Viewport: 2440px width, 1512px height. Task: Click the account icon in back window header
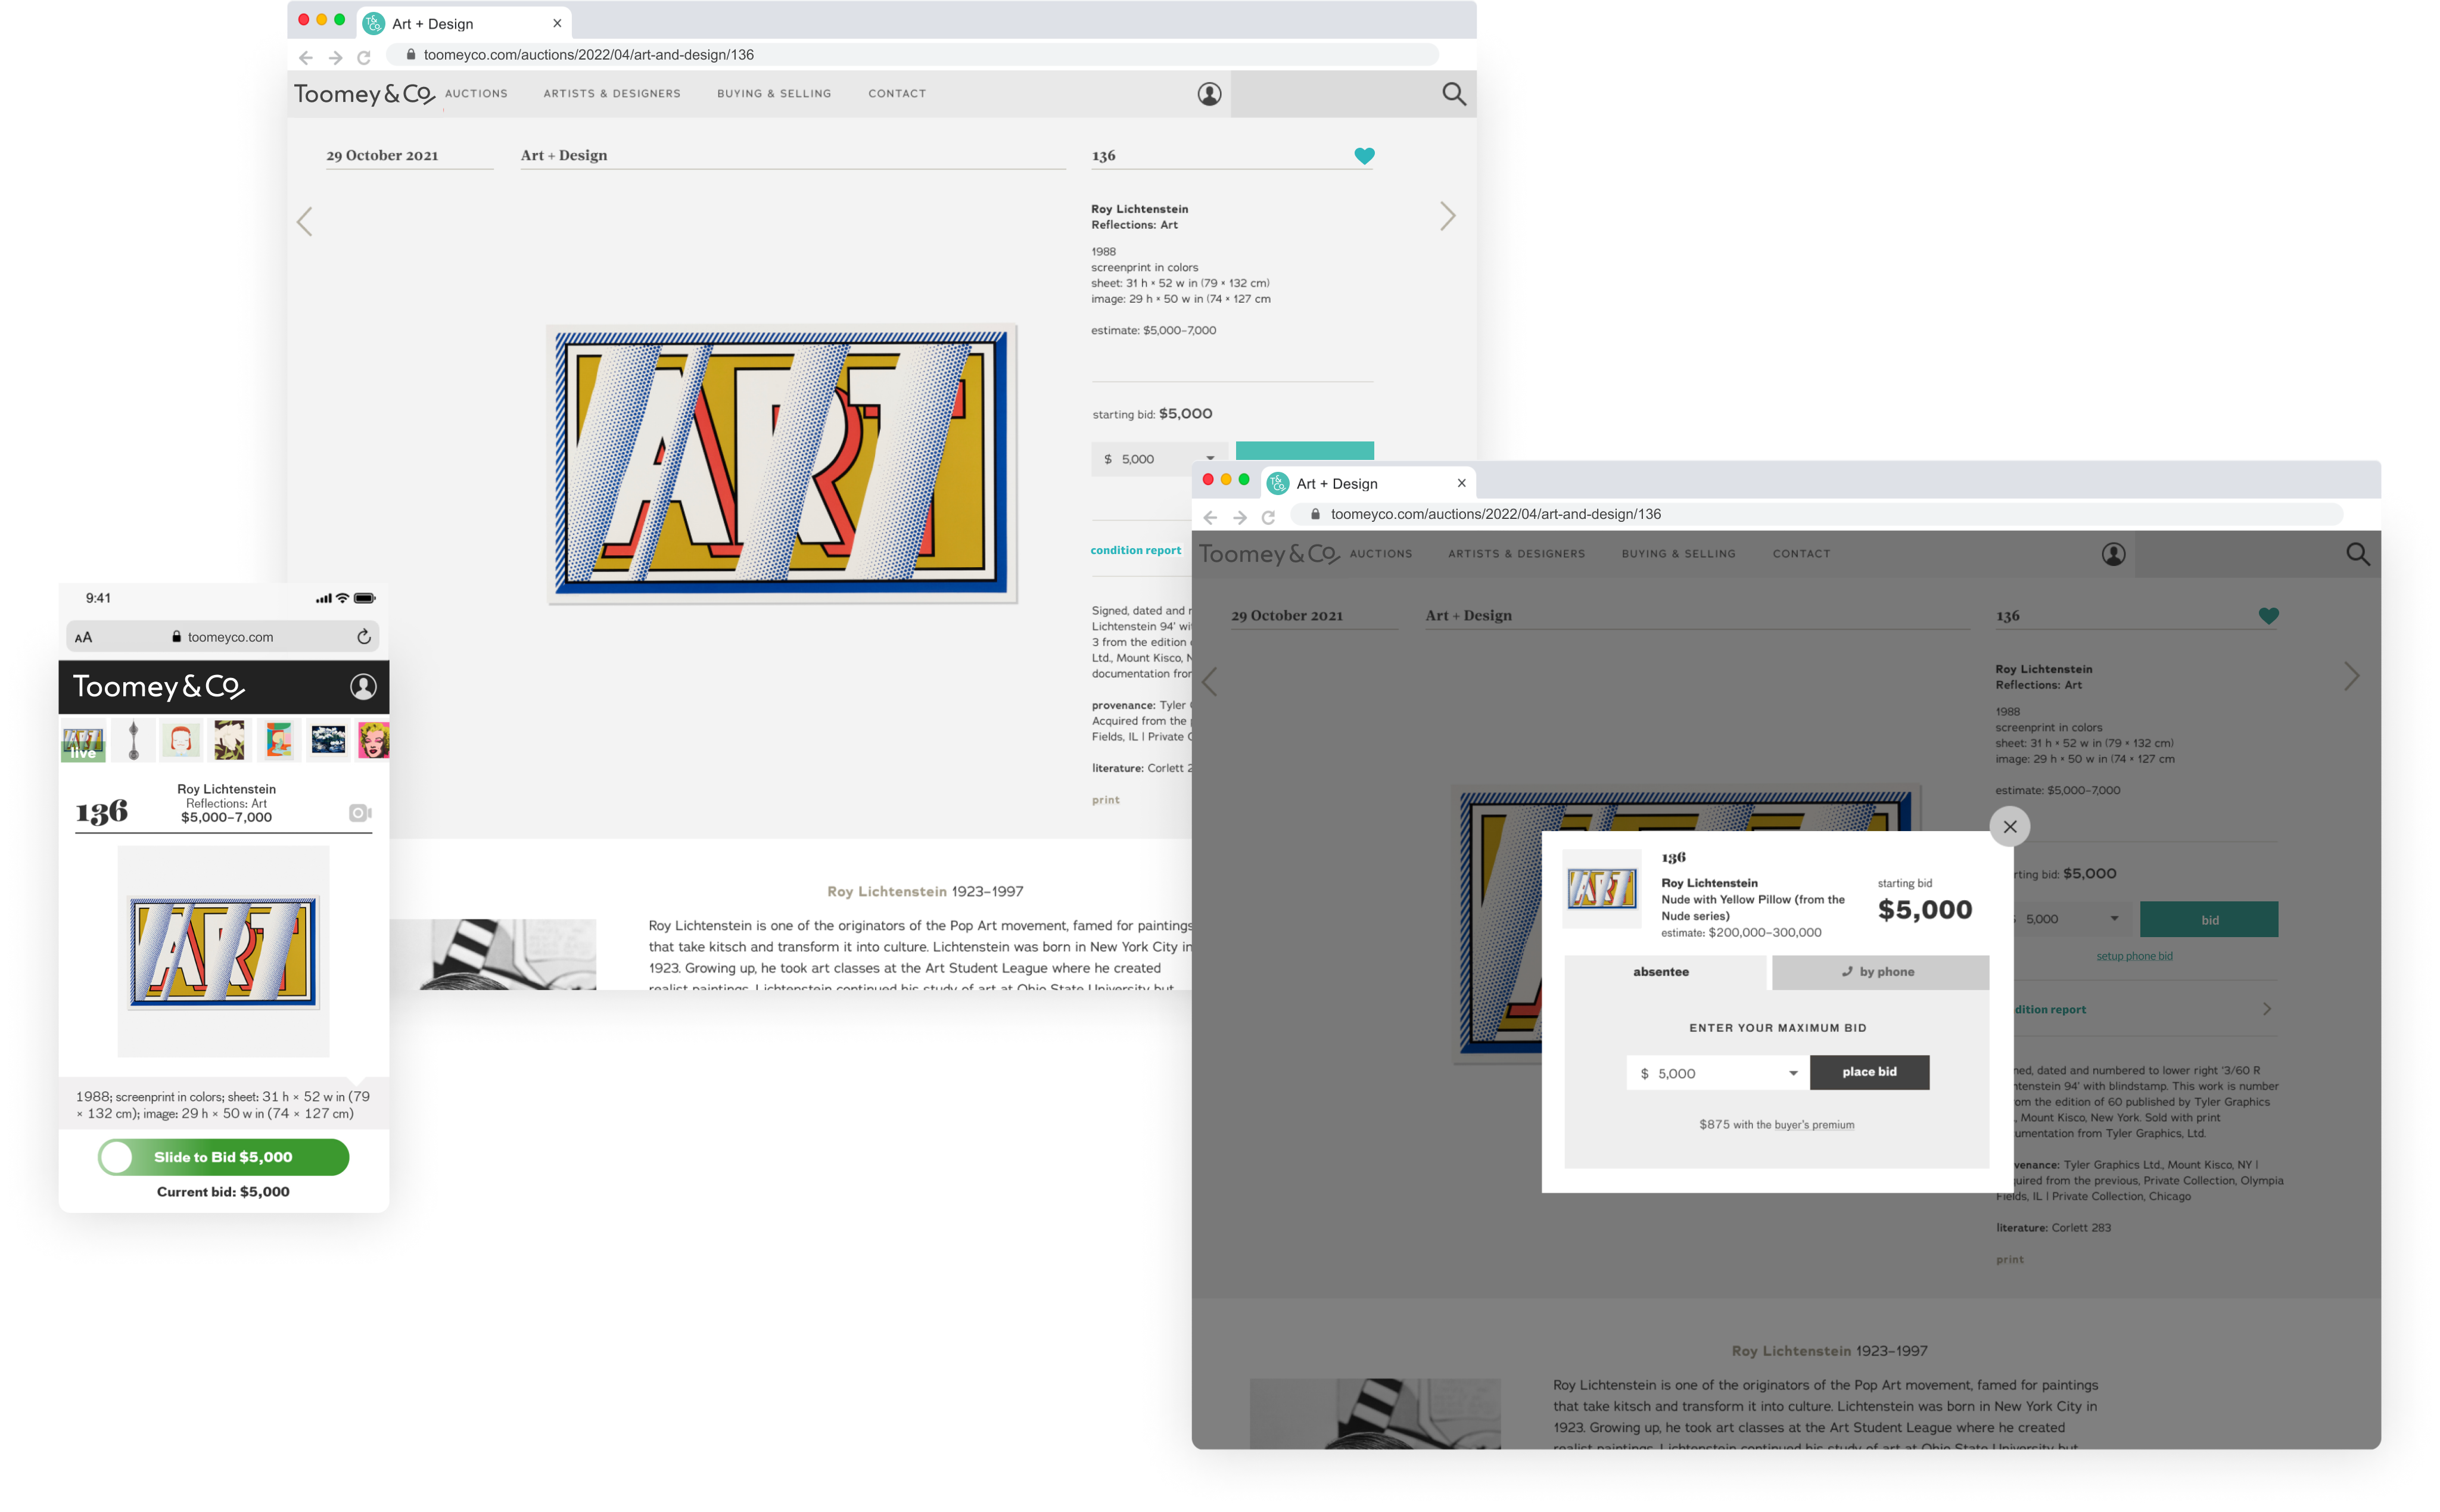[x=1209, y=94]
